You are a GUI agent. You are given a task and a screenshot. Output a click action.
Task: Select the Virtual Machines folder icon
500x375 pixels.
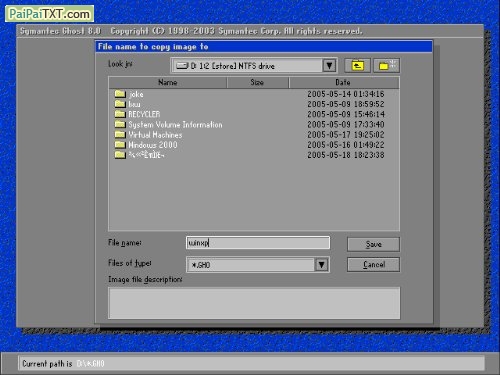pyautogui.click(x=120, y=135)
